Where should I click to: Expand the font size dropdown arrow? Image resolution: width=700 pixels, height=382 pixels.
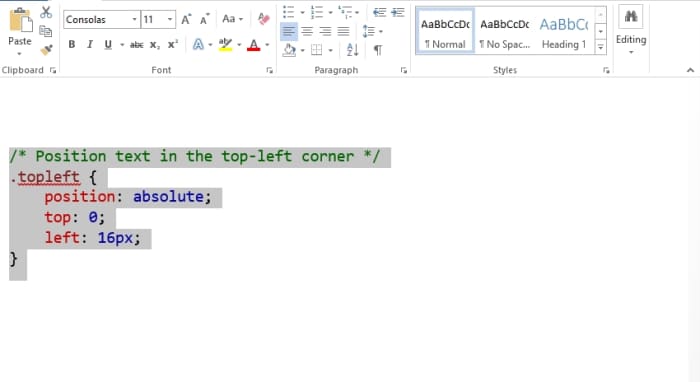point(170,20)
